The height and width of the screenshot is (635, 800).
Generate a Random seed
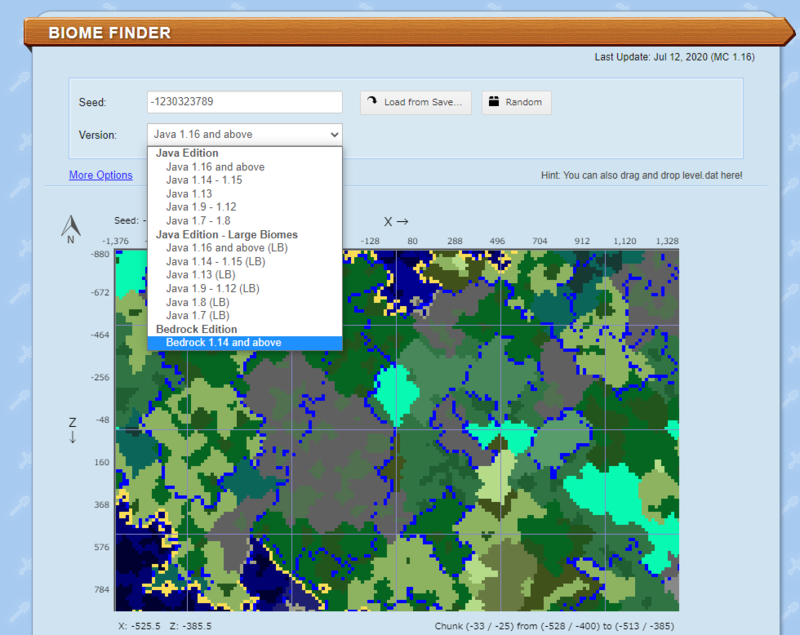(516, 103)
